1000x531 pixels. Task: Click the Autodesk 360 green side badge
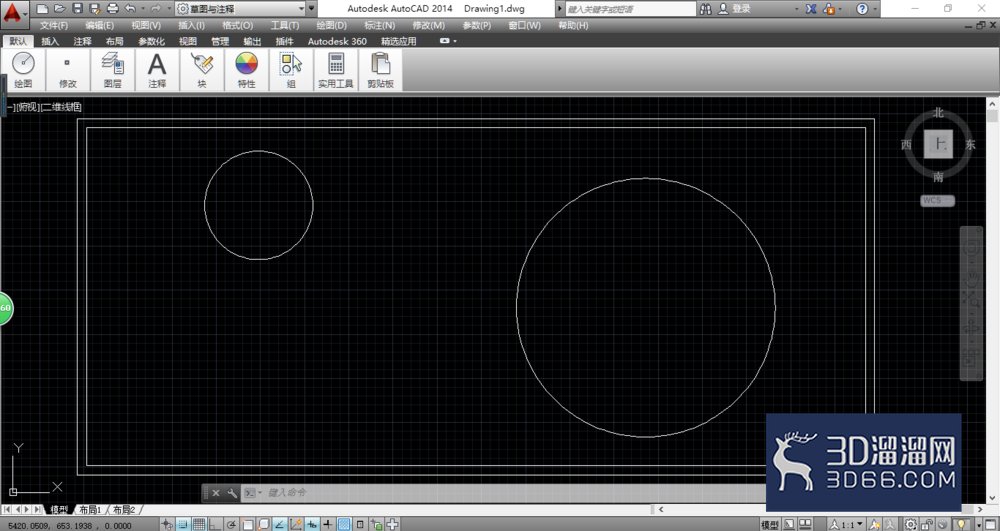click(5, 308)
